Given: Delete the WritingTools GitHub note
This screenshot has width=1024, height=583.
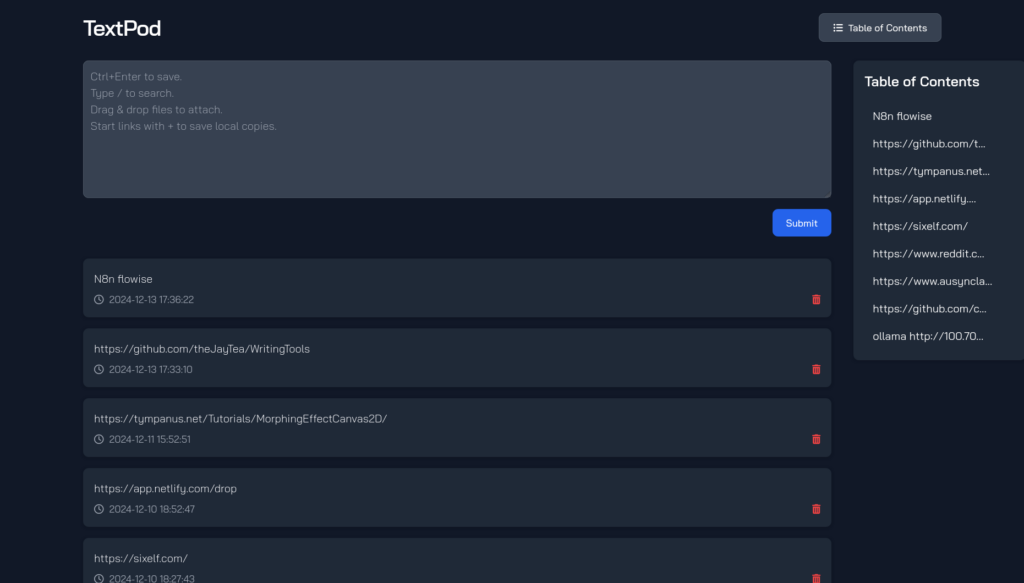Looking at the screenshot, I should (816, 369).
